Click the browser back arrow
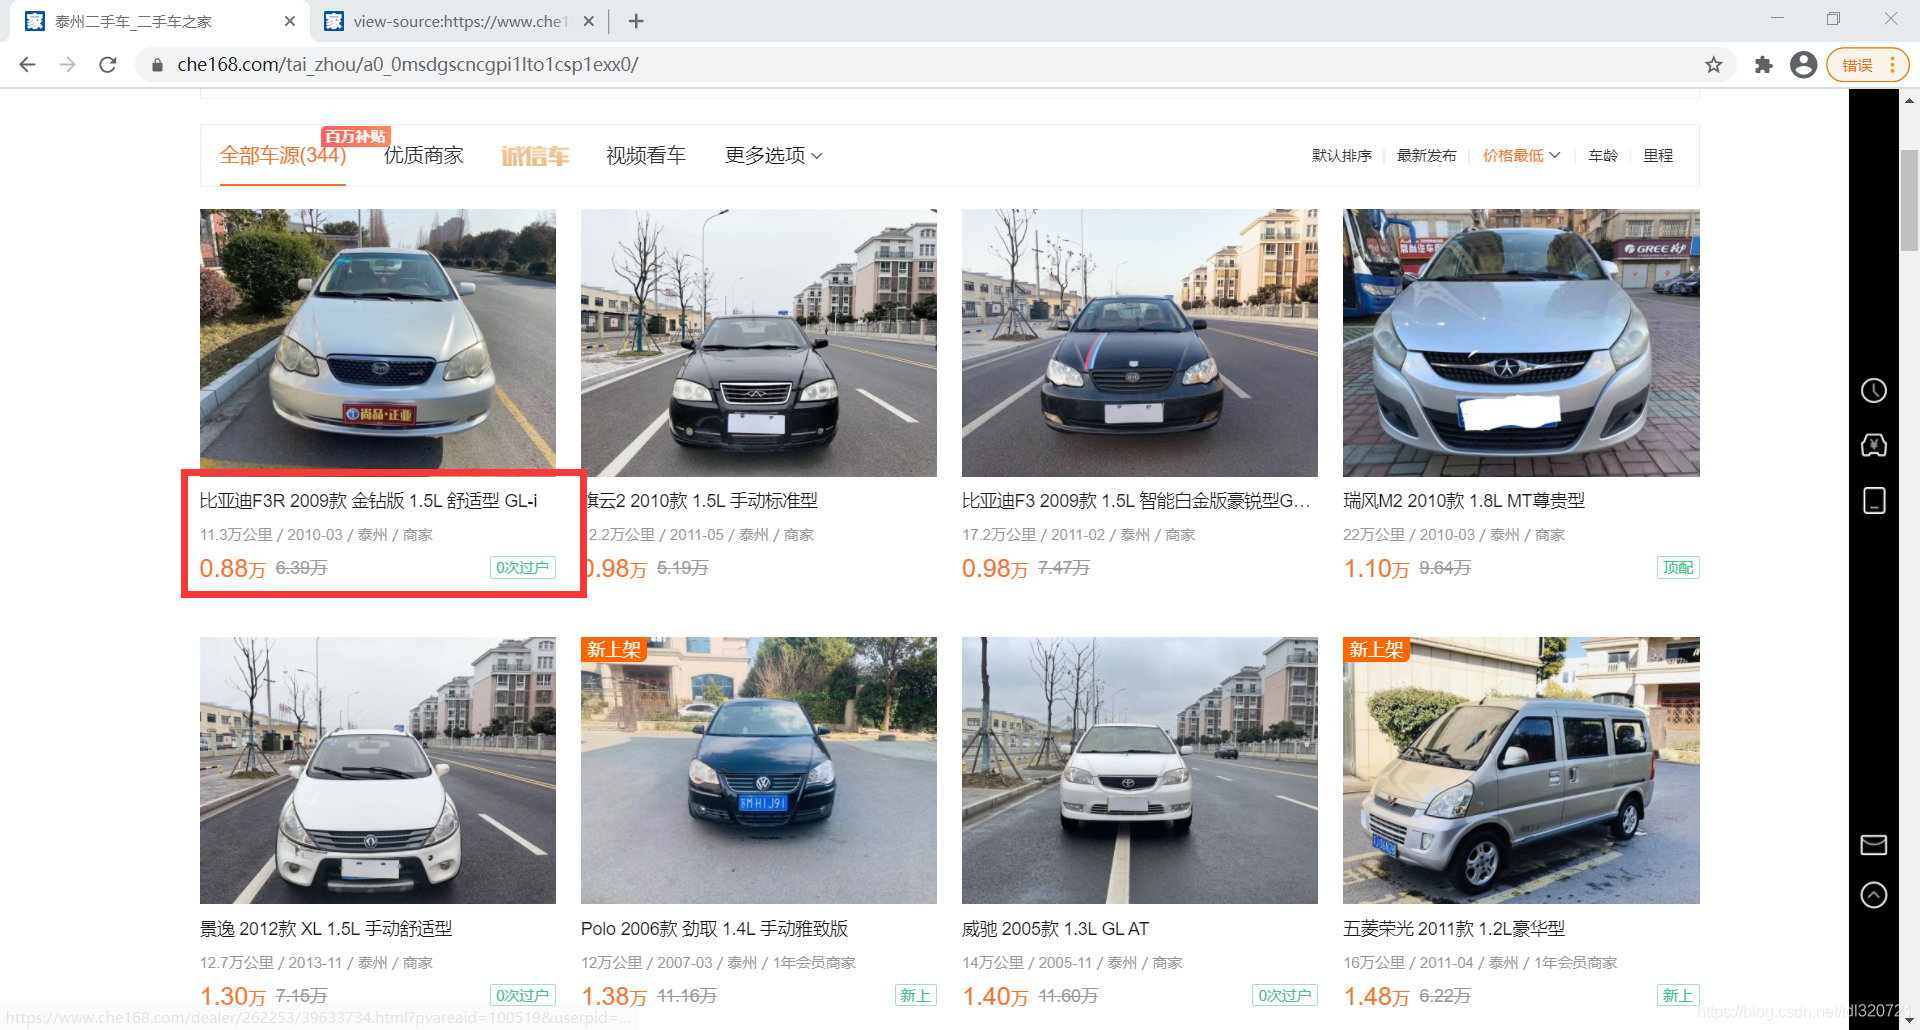The width and height of the screenshot is (1920, 1030). (x=27, y=65)
